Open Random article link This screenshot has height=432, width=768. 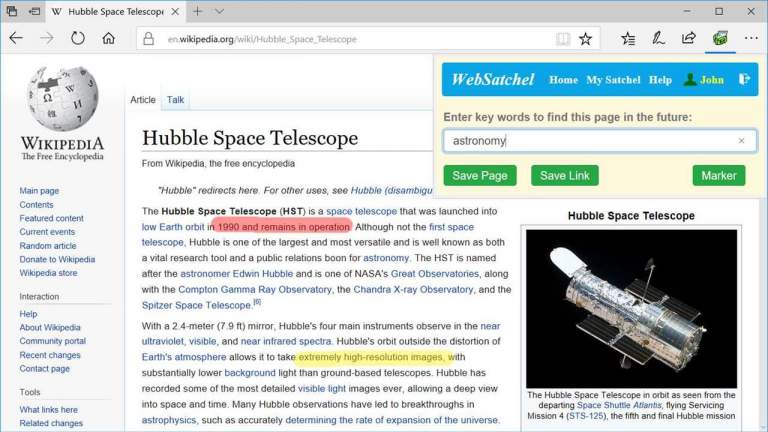(48, 246)
